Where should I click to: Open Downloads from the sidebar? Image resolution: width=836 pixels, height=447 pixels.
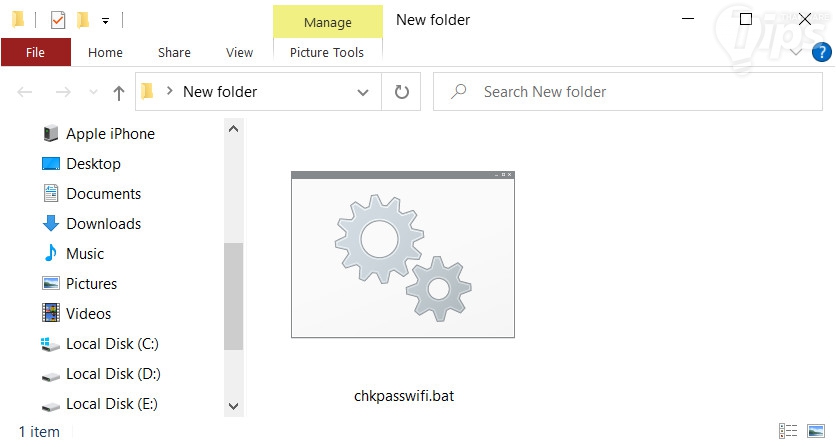pyautogui.click(x=103, y=224)
